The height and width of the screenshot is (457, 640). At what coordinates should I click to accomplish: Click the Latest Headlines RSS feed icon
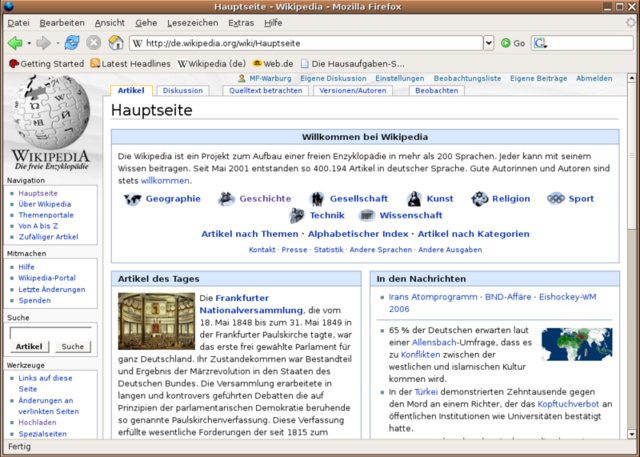[x=95, y=63]
